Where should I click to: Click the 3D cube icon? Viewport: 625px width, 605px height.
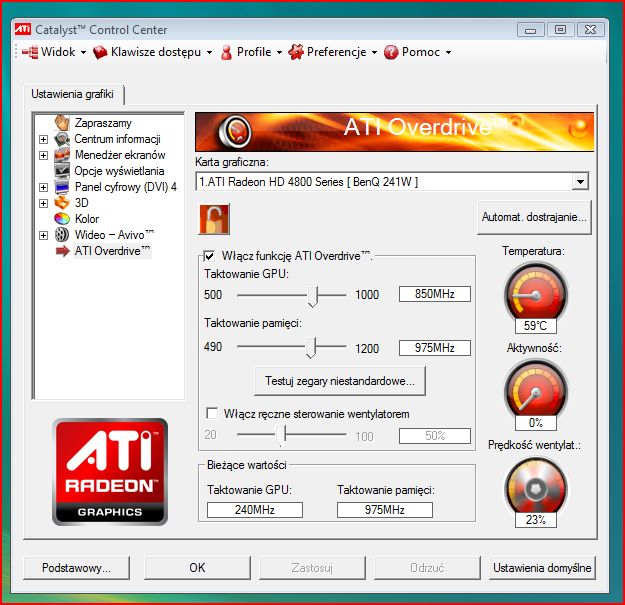62,203
